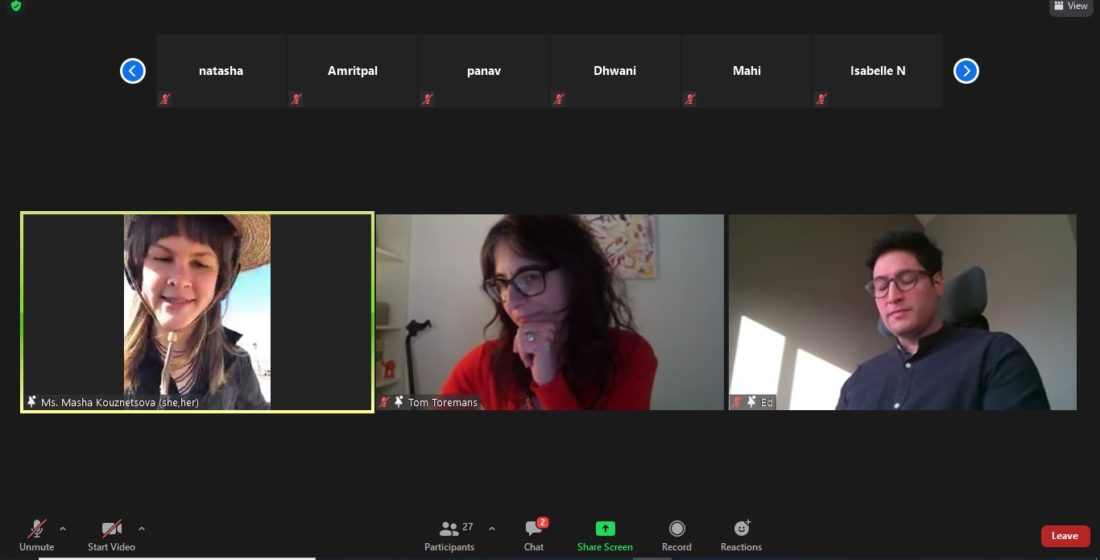This screenshot has width=1100, height=560.
Task: Open the View layout menu
Action: [1071, 6]
